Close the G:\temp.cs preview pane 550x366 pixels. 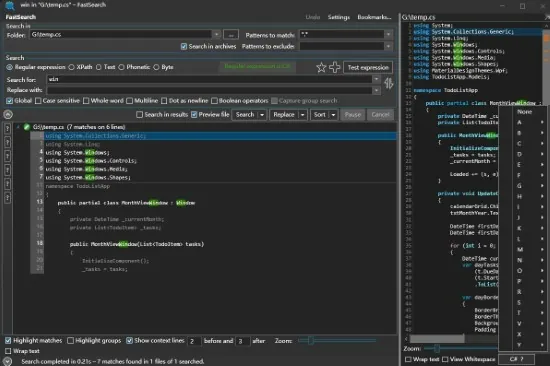coord(546,17)
